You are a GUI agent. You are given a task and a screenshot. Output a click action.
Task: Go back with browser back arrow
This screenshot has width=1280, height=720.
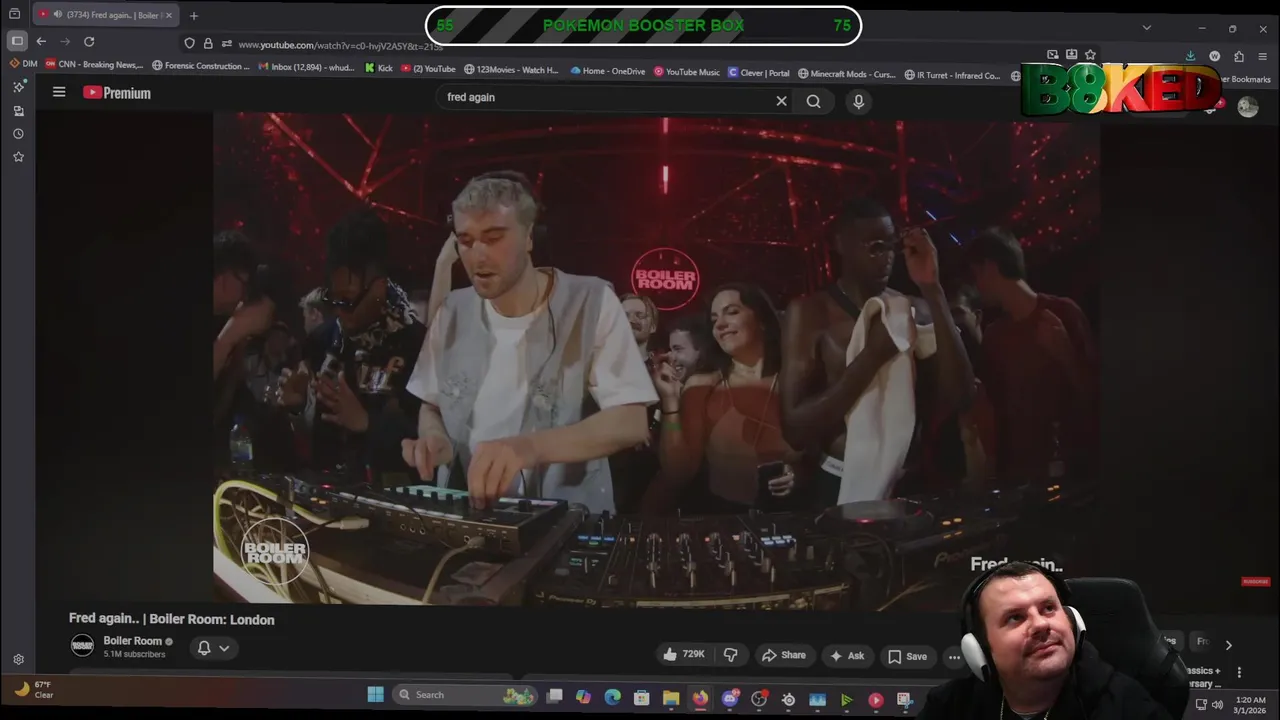(x=41, y=41)
